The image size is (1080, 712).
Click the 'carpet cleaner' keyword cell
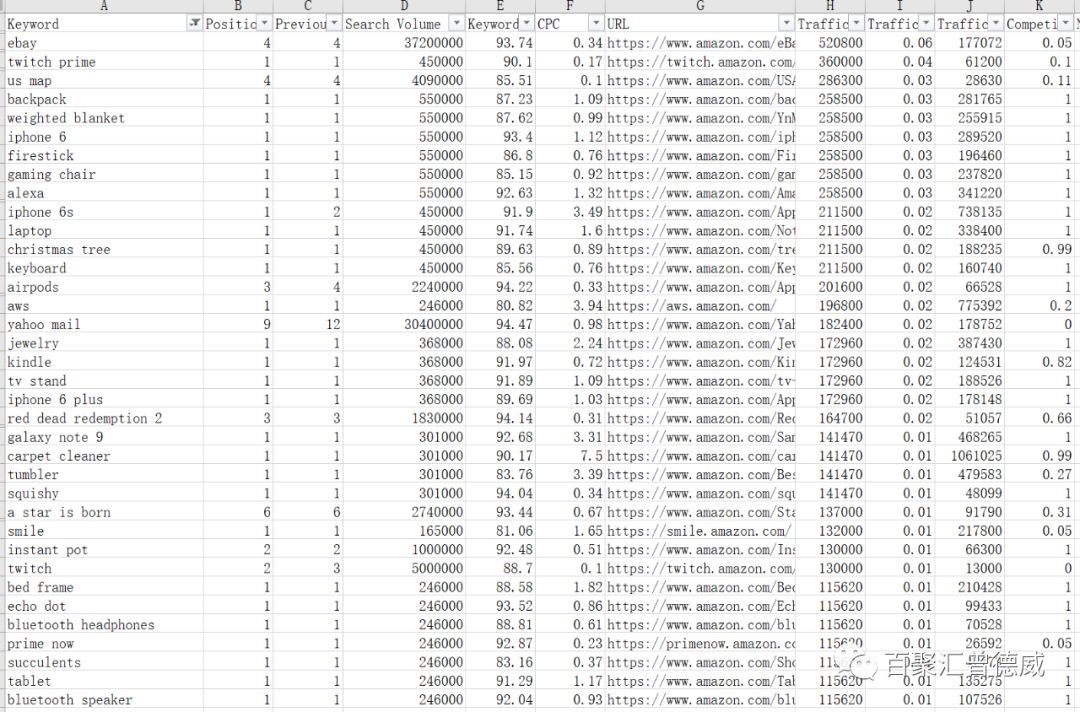point(103,456)
